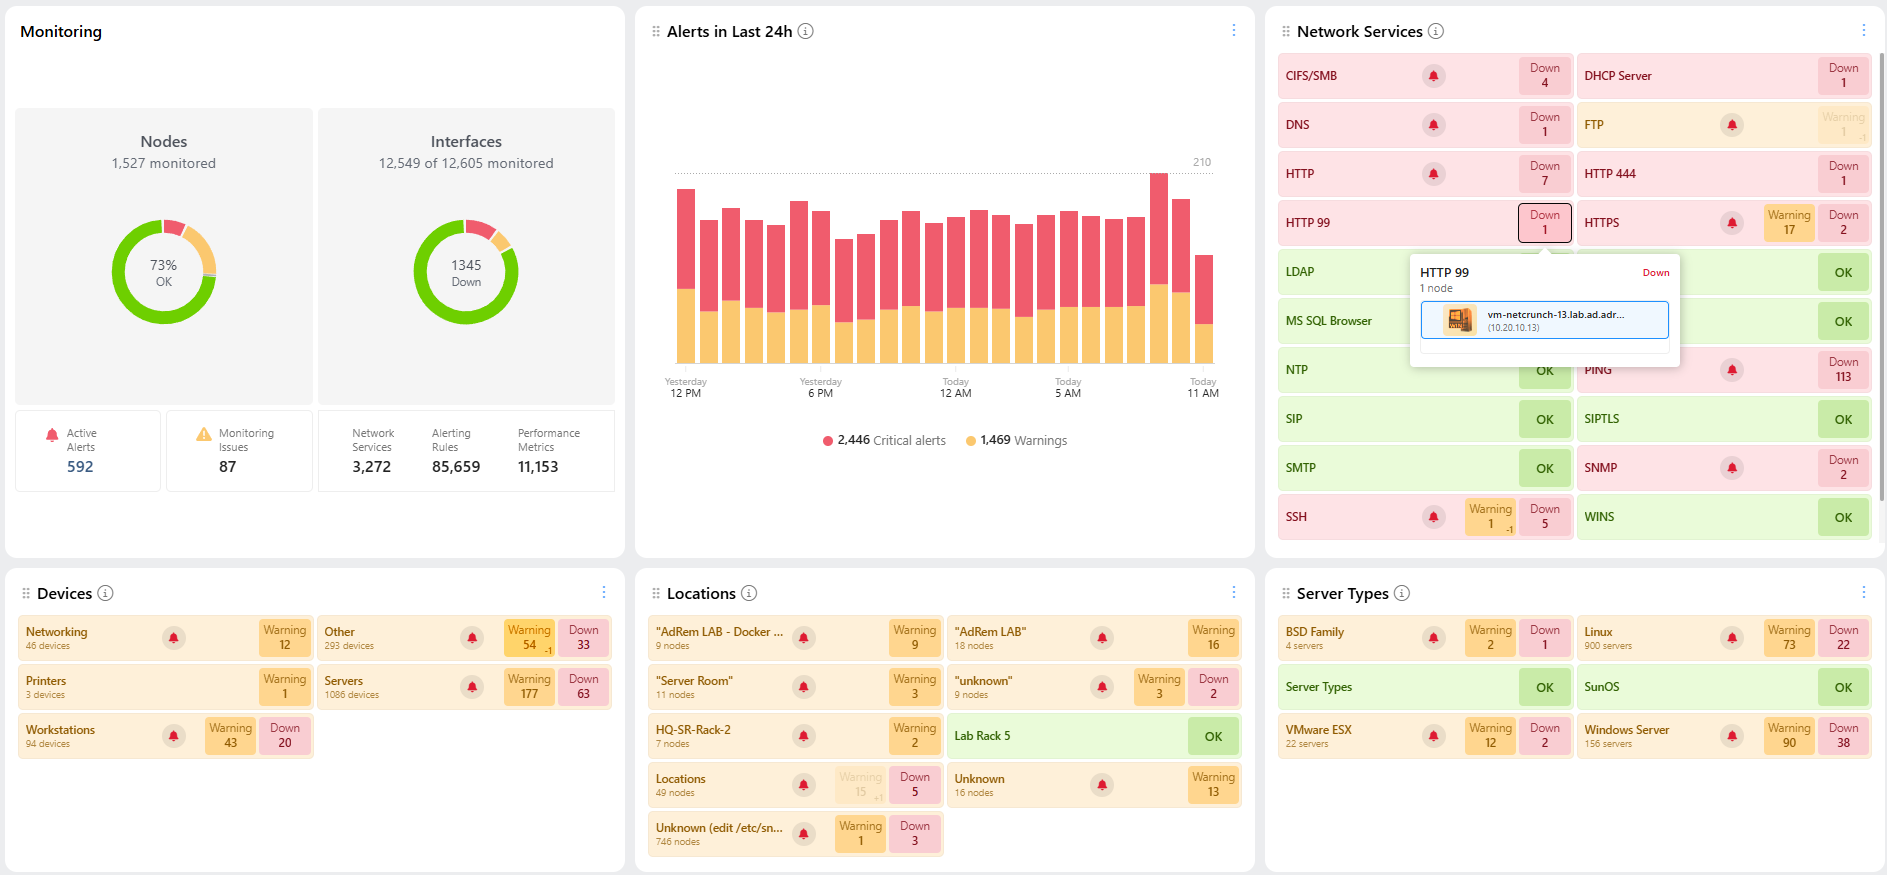
Task: Click the alert bell on DNS row
Action: (1433, 125)
